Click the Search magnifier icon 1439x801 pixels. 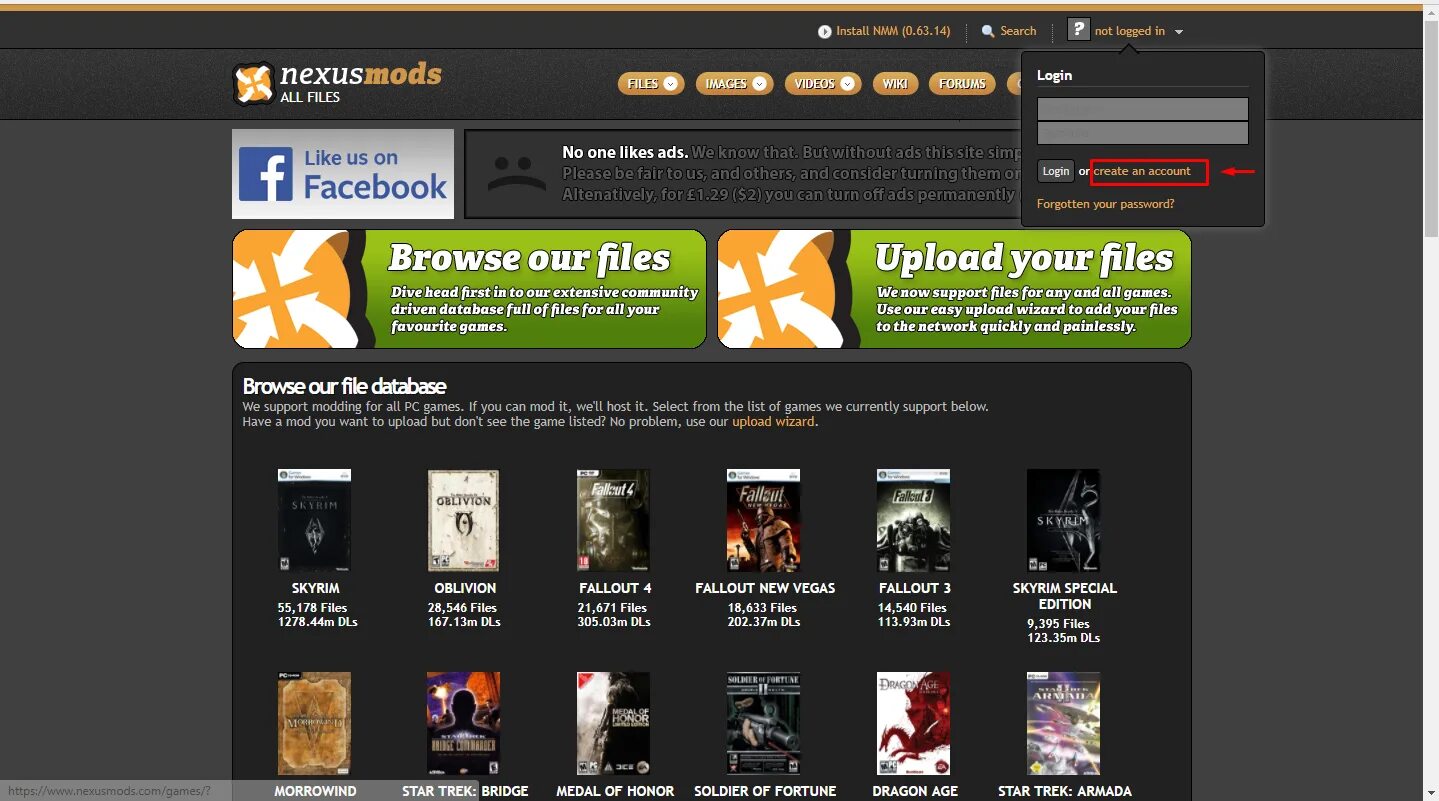click(988, 32)
